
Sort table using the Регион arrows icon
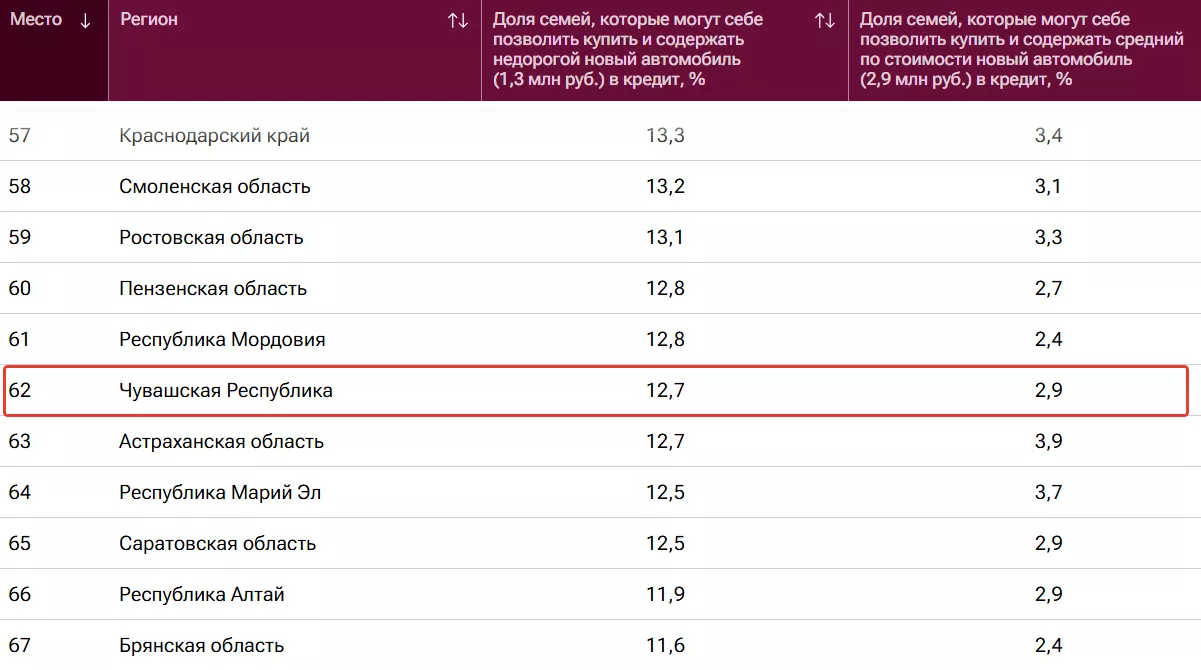pyautogui.click(x=458, y=21)
